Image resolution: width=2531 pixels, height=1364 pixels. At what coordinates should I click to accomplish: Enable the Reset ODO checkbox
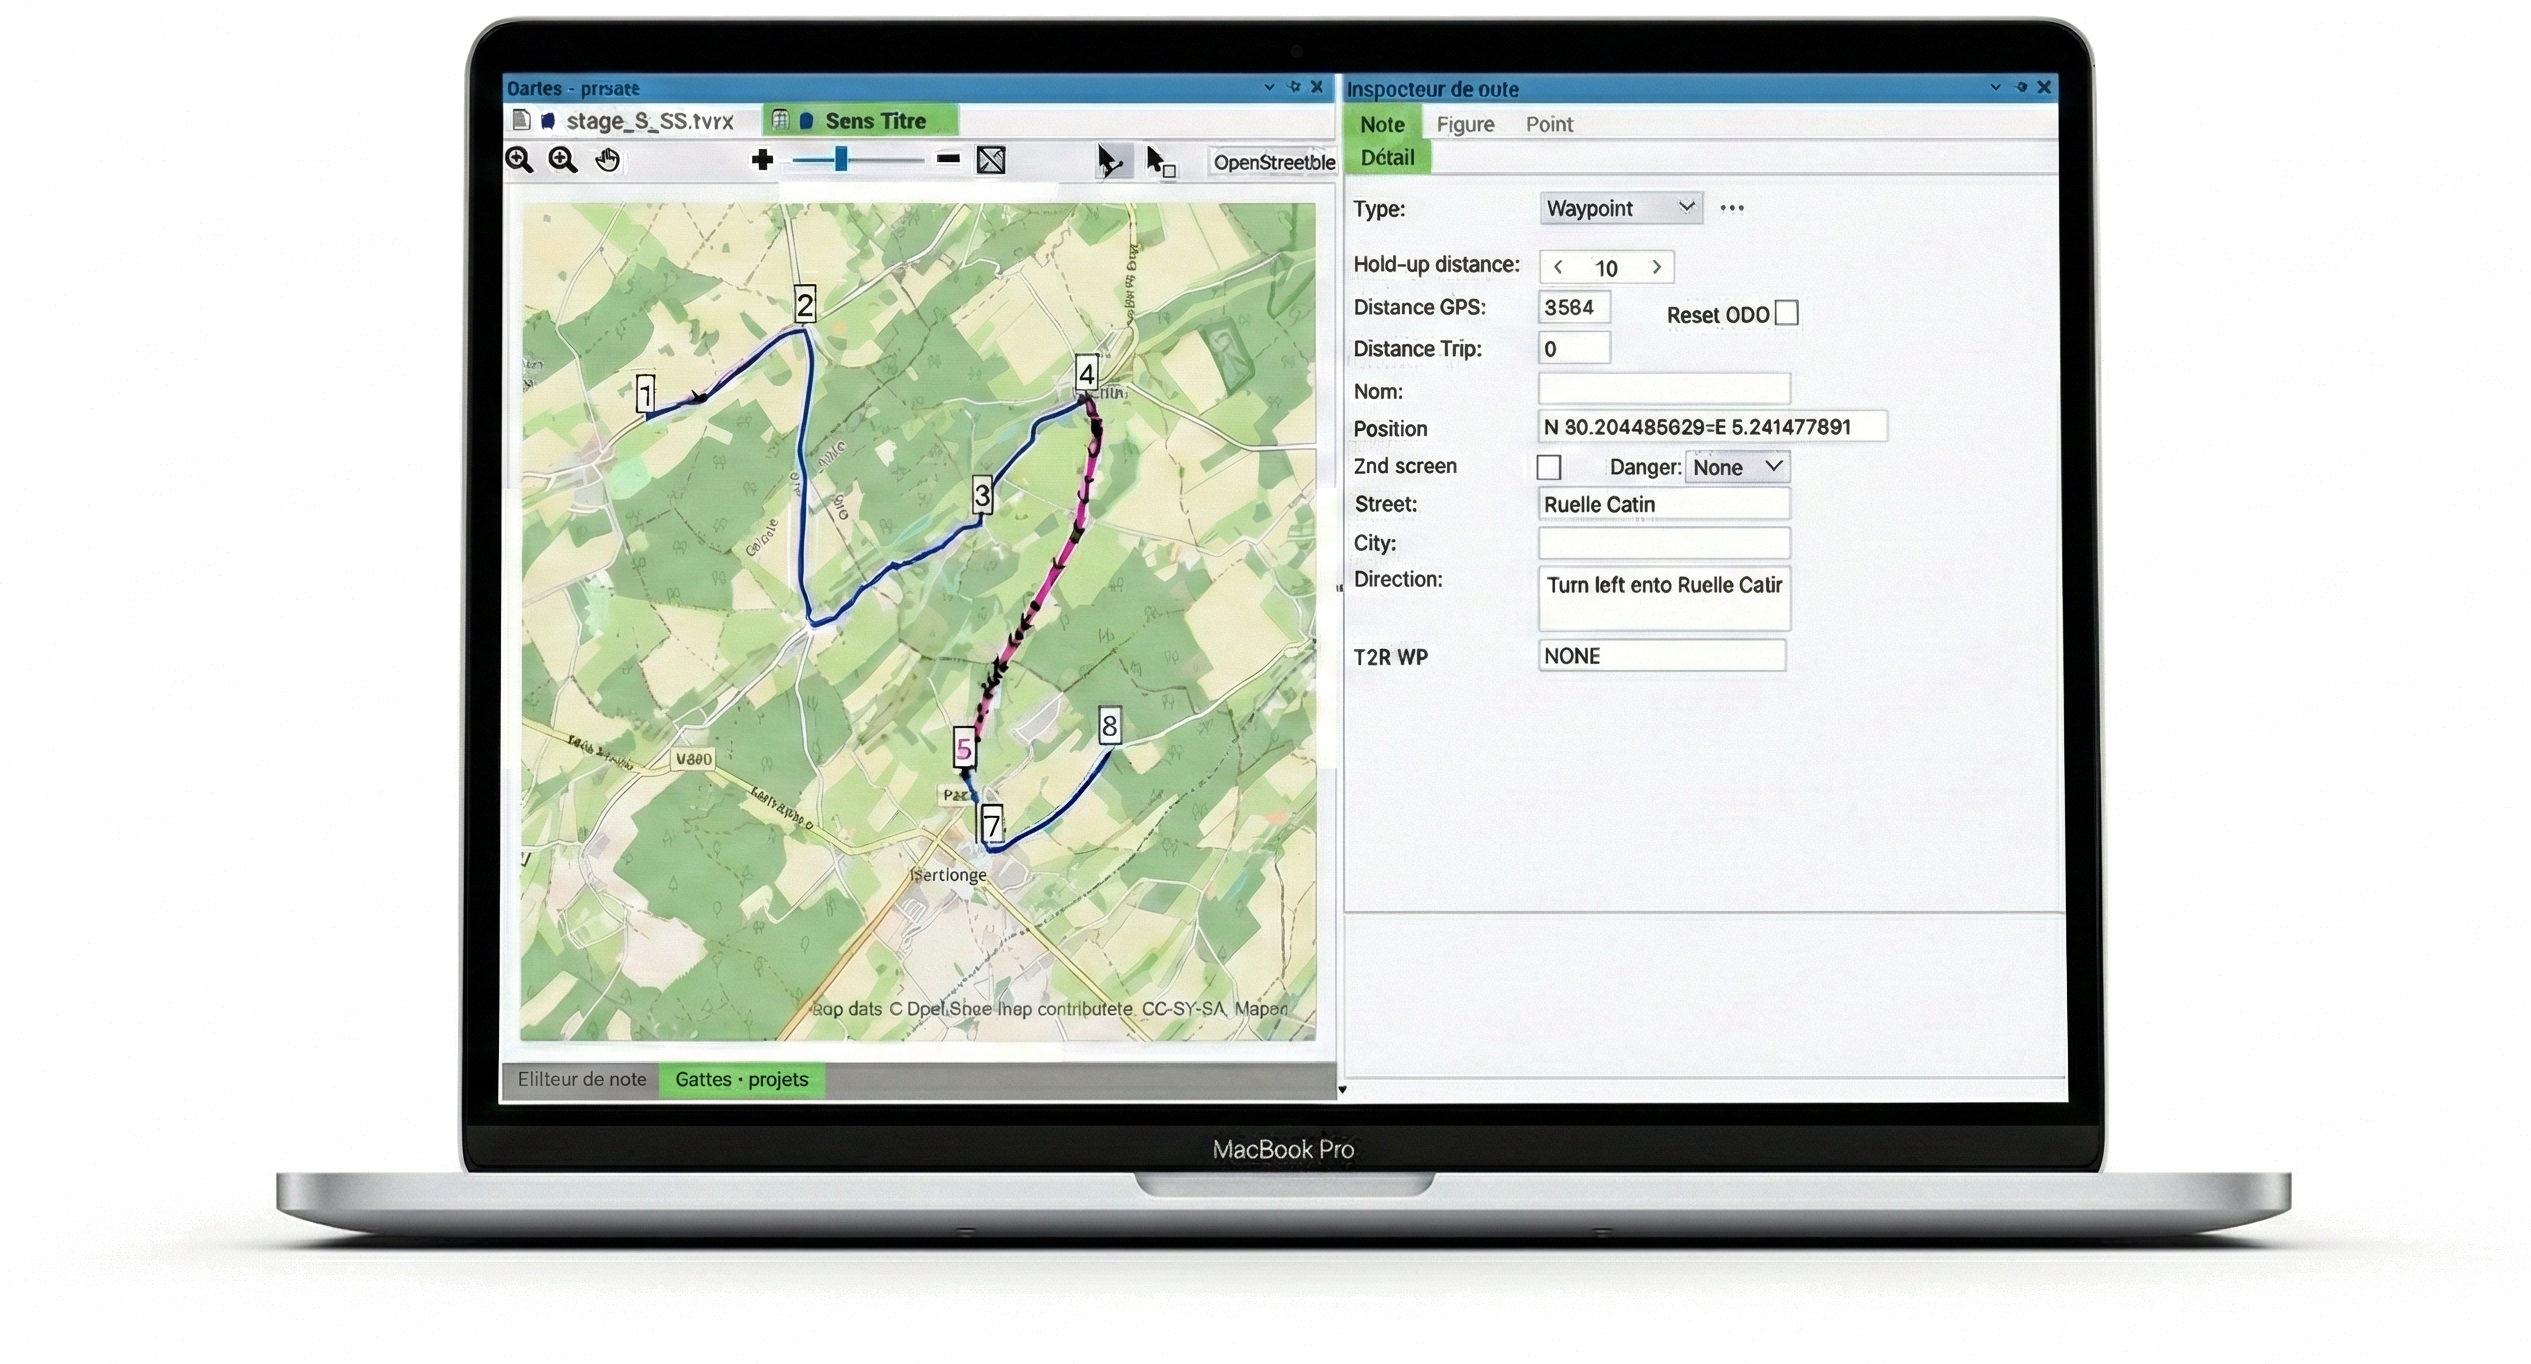[1786, 312]
